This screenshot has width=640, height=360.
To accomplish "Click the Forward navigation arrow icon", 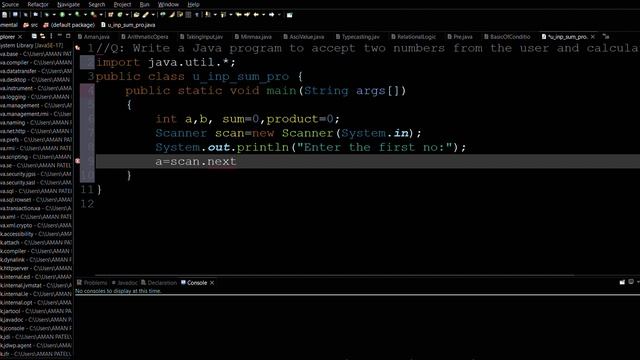I will pos(271,15).
